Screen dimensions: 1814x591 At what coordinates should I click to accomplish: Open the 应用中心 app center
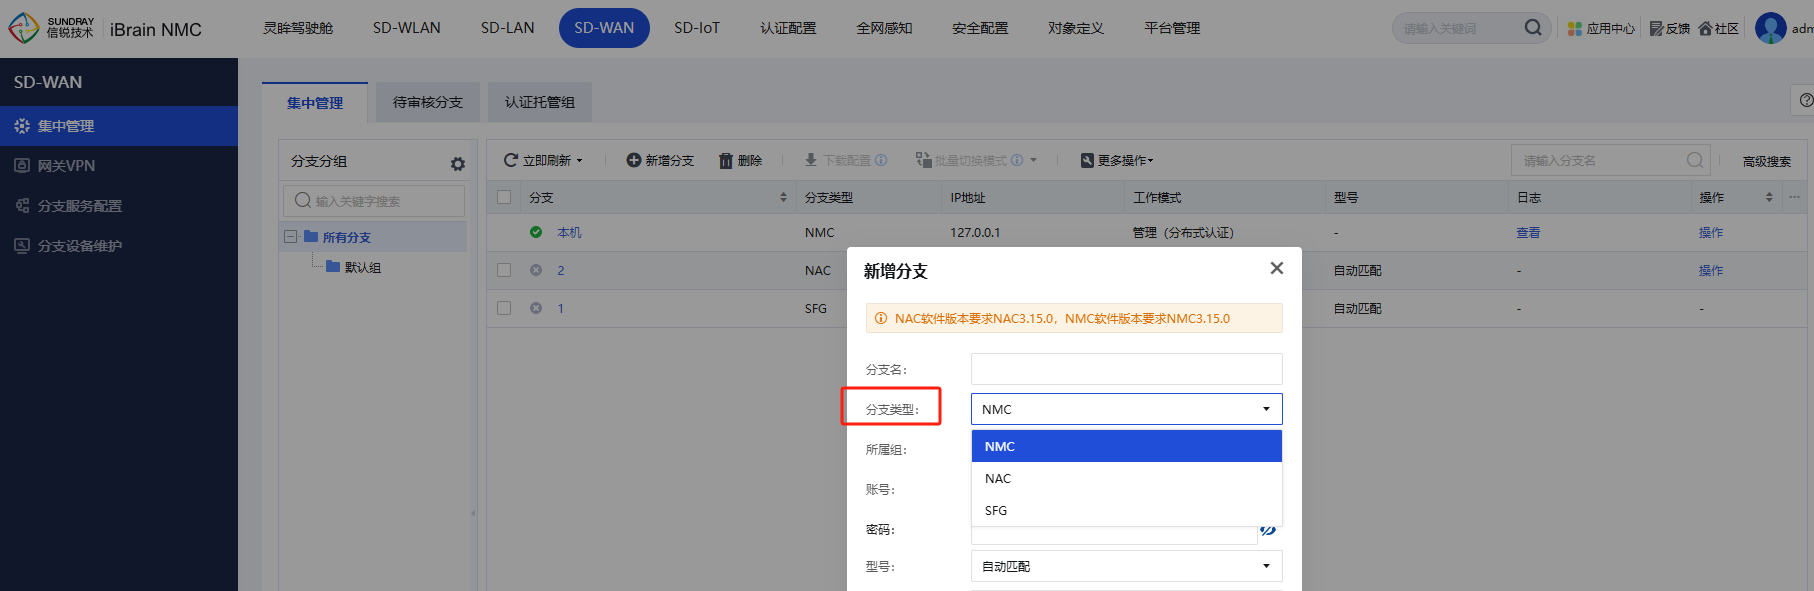tap(1601, 29)
